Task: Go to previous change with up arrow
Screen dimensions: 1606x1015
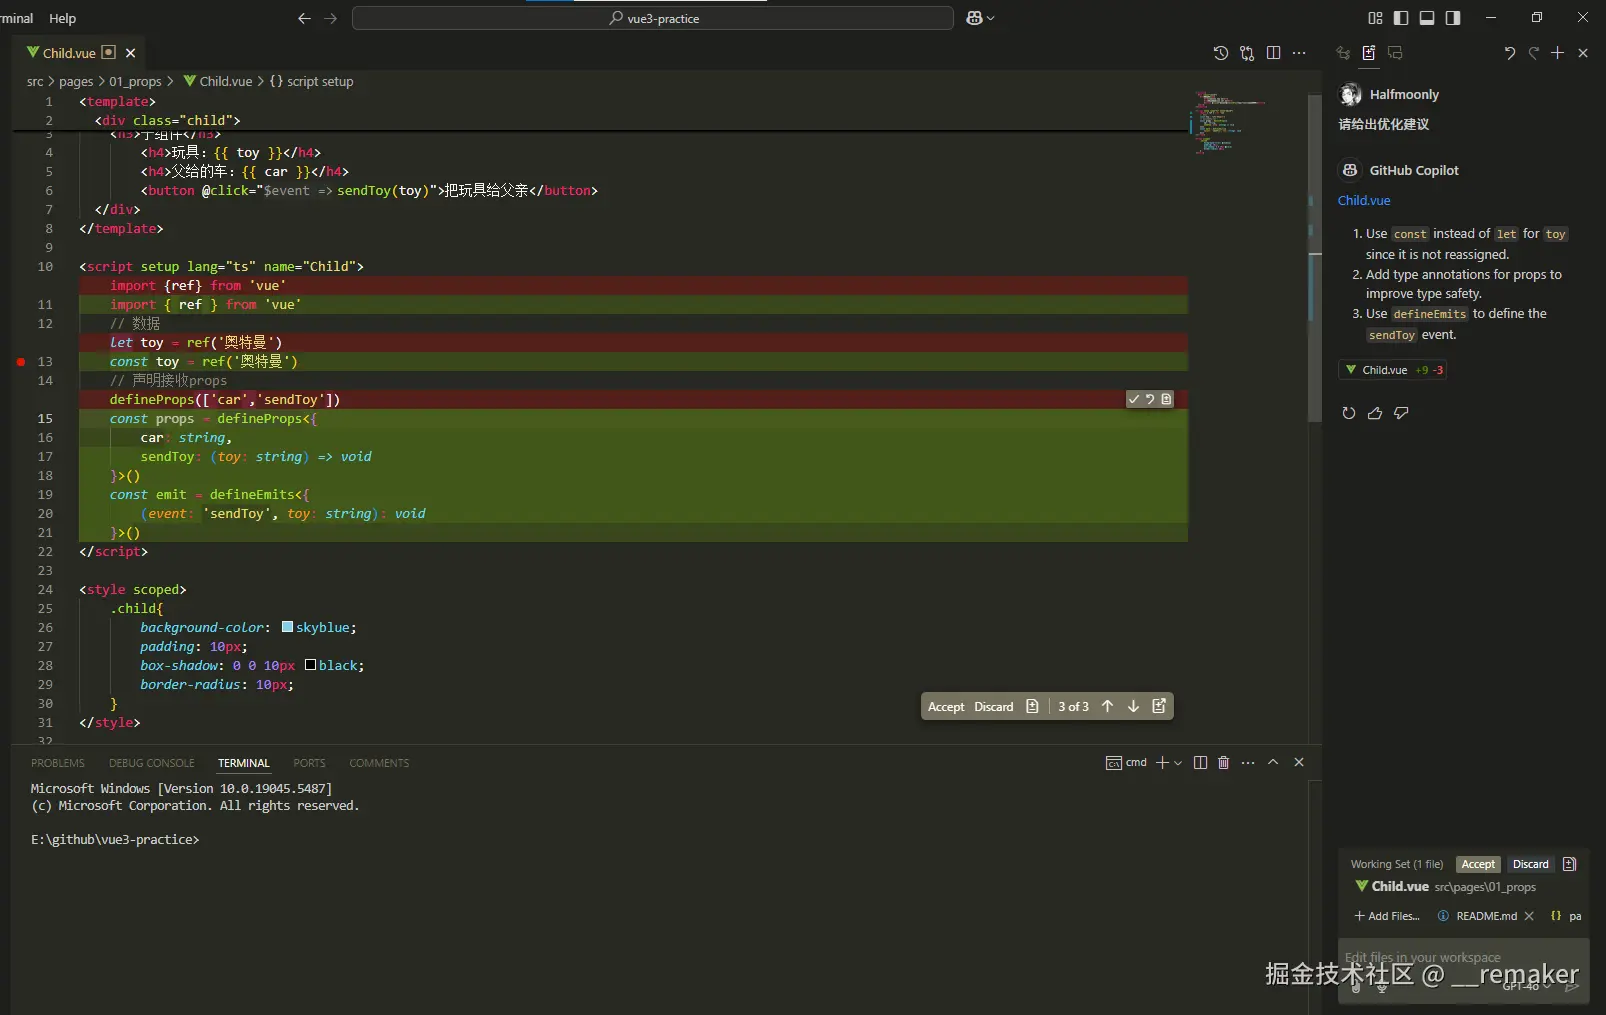Action: click(x=1107, y=706)
